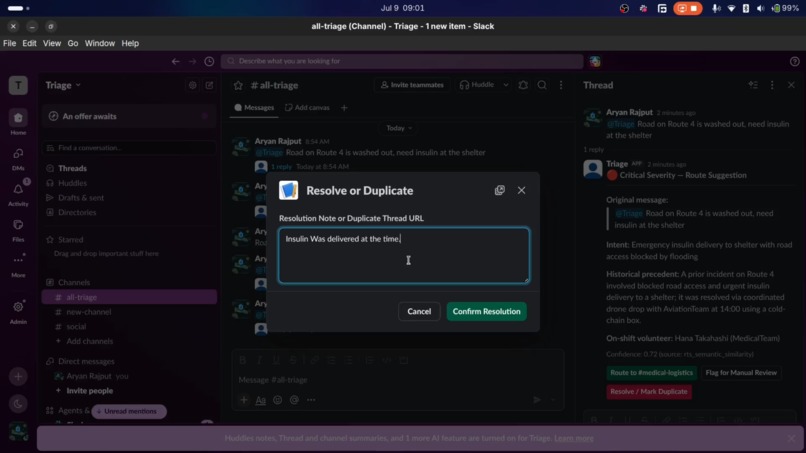This screenshot has width=806, height=453.
Task: Open the Add canvas tab
Action: (x=307, y=107)
